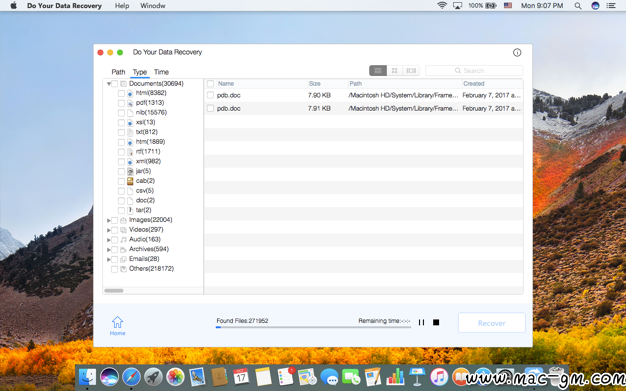Collapse the Documents category
626x391 pixels.
pyautogui.click(x=109, y=84)
